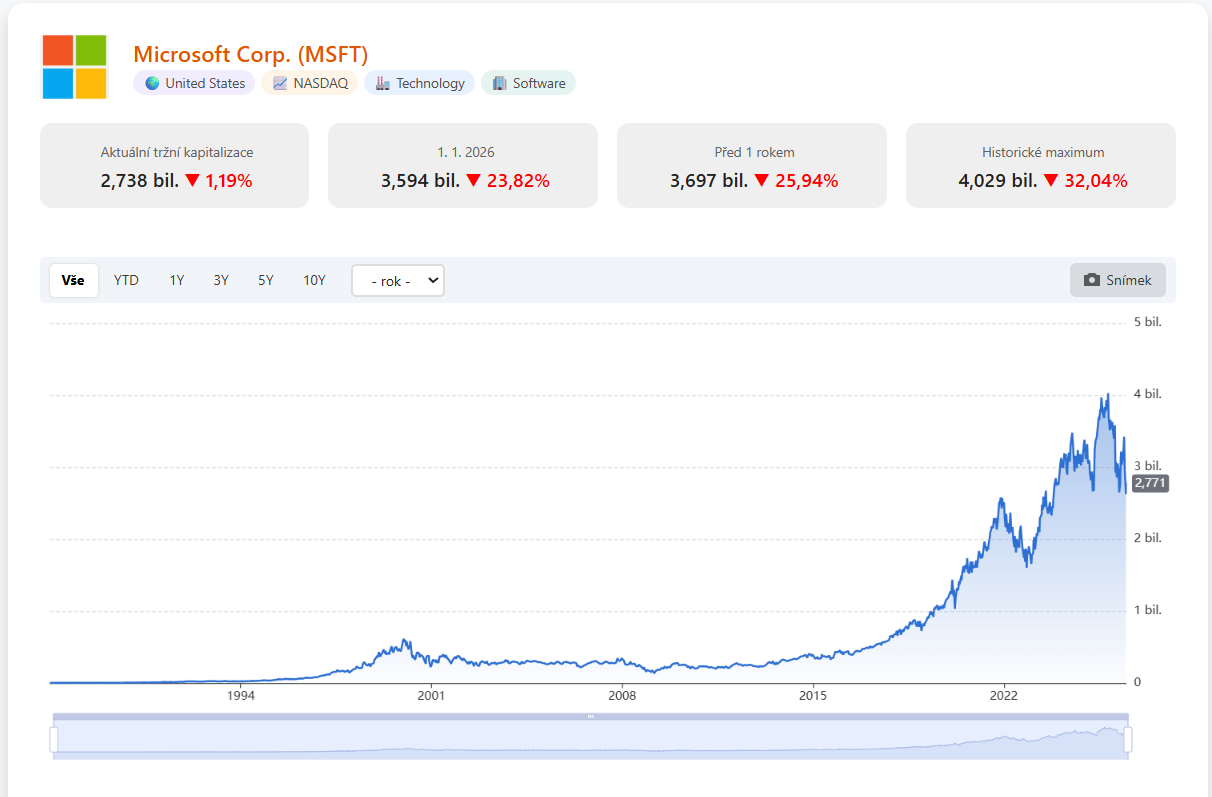Screen dimensions: 1212x797
Task: Open the Technology sector tag
Action: click(x=419, y=83)
